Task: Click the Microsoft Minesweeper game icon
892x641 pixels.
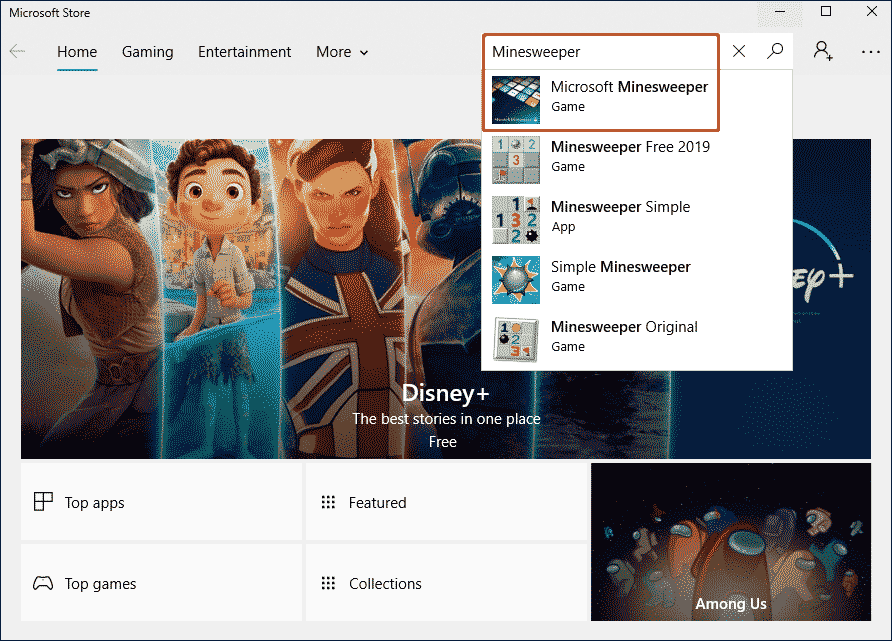Action: [516, 100]
